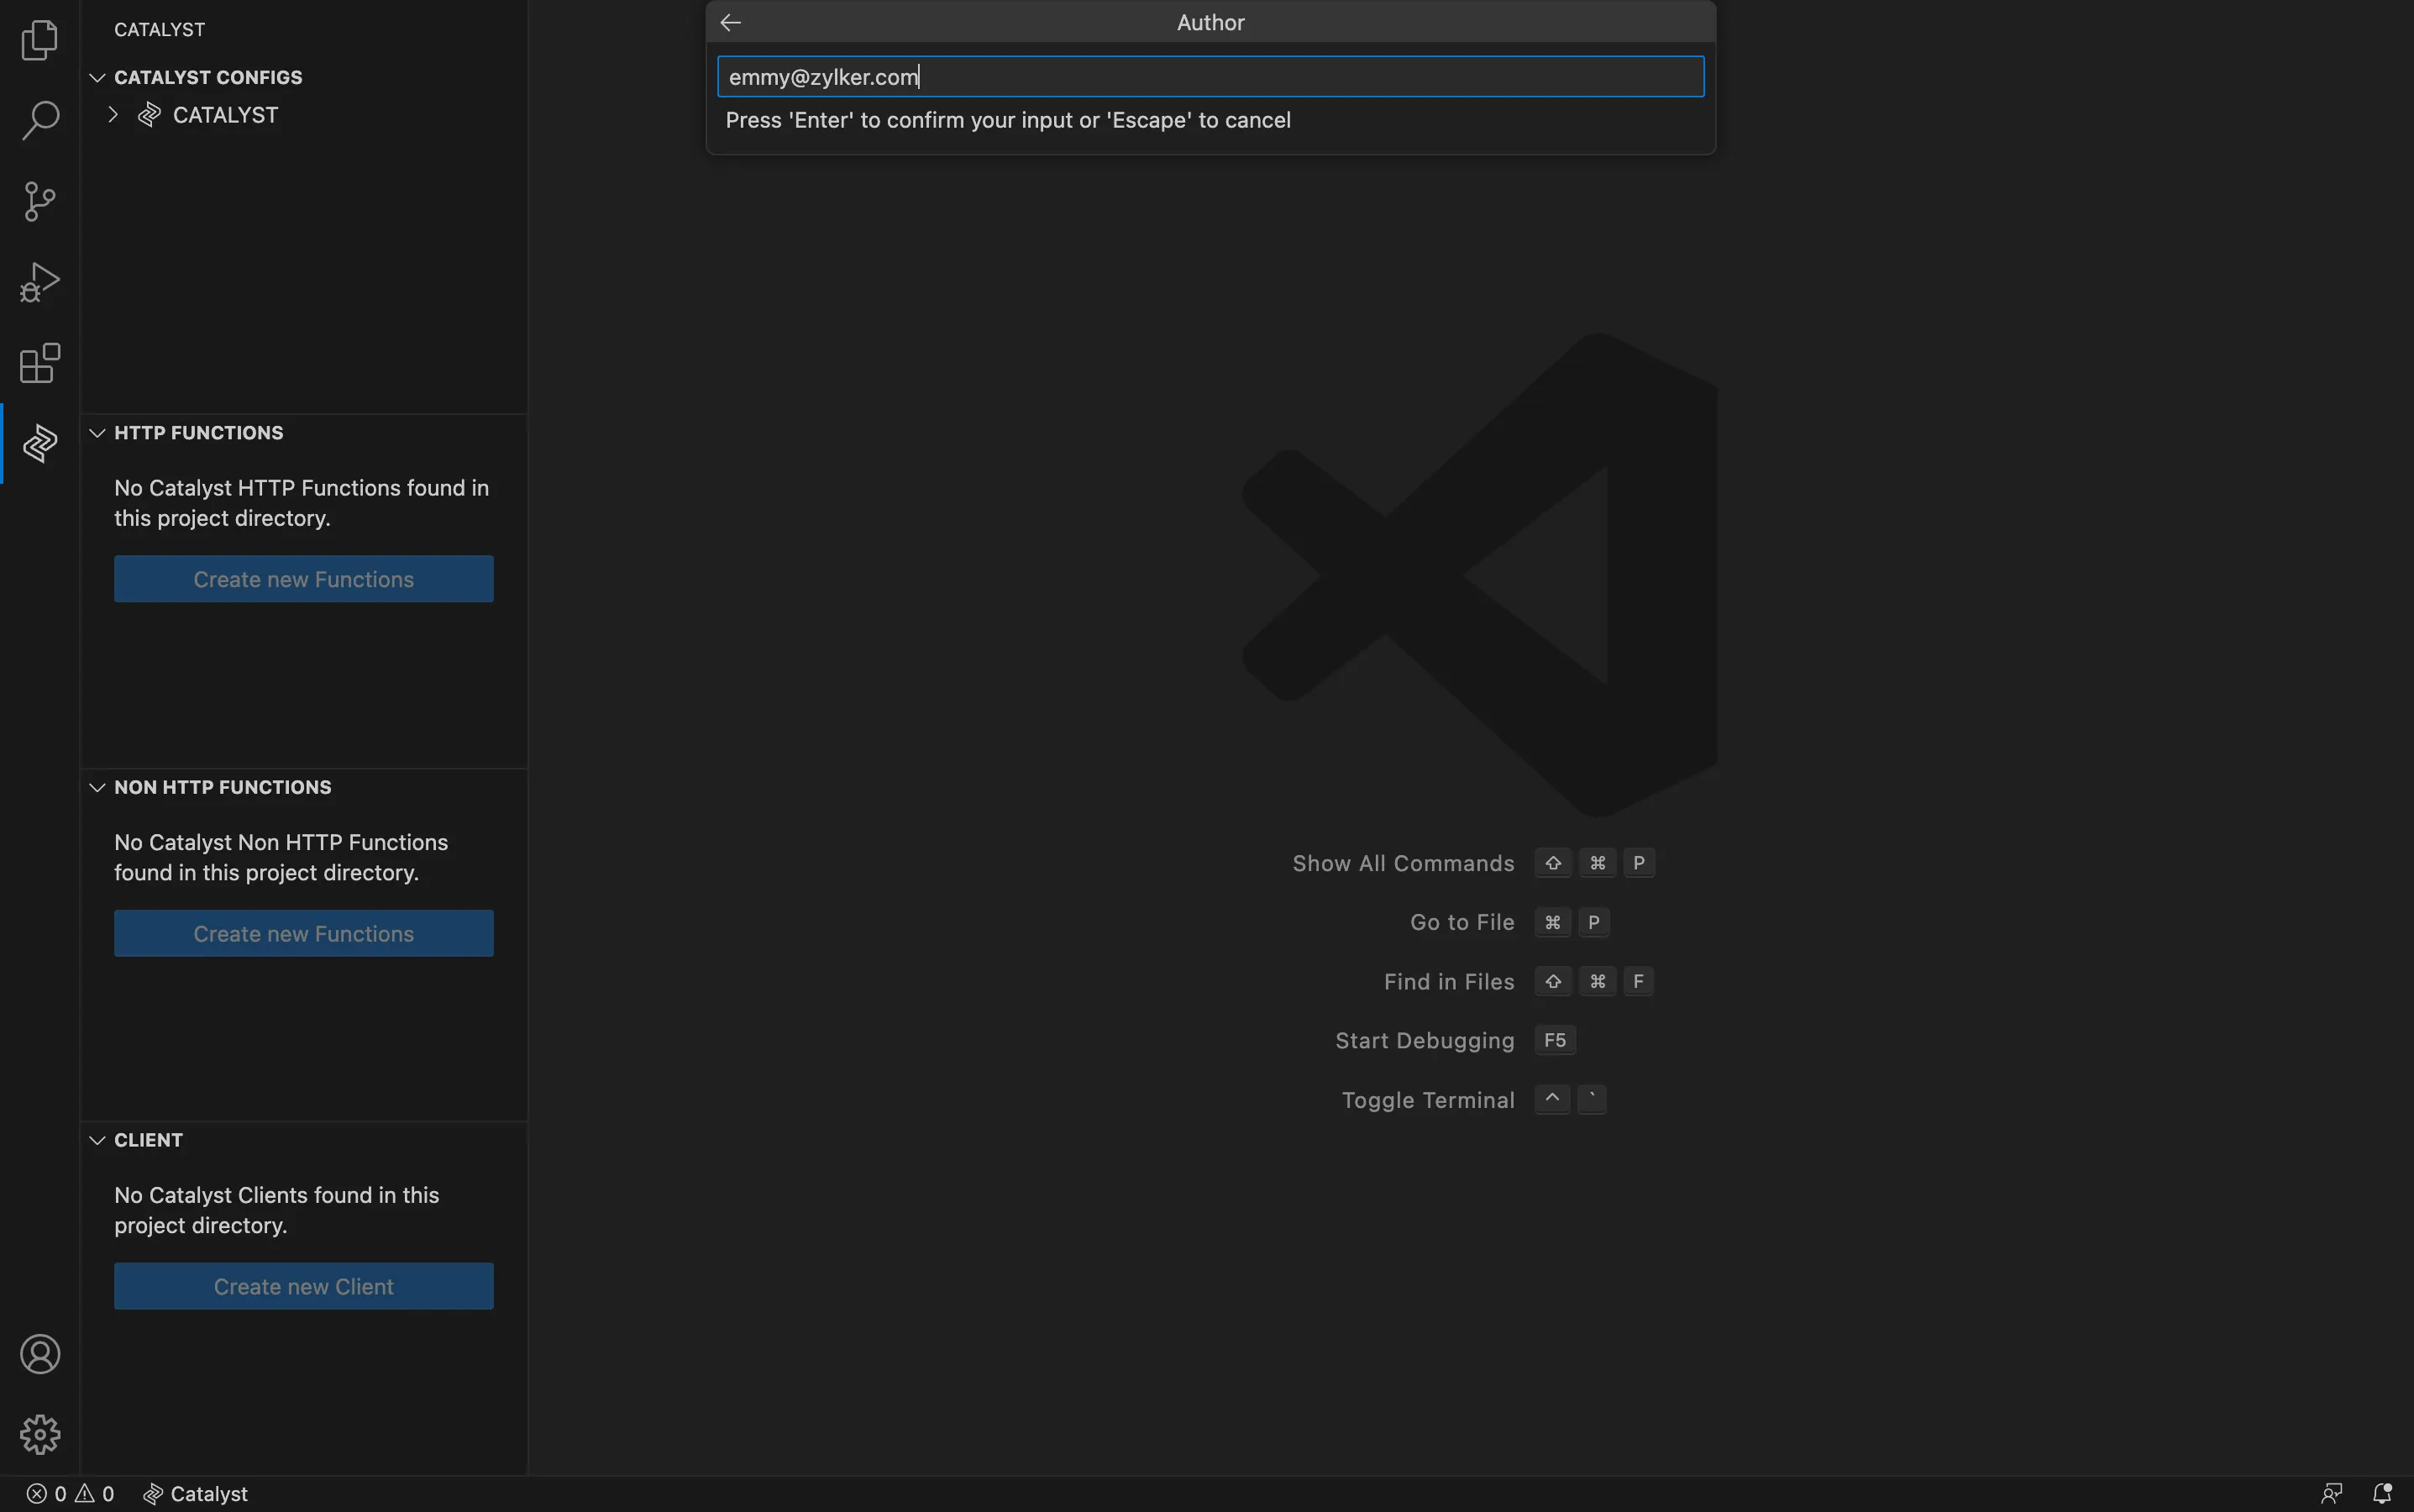
Task: Click the CATALYST sidebar title
Action: tap(160, 30)
